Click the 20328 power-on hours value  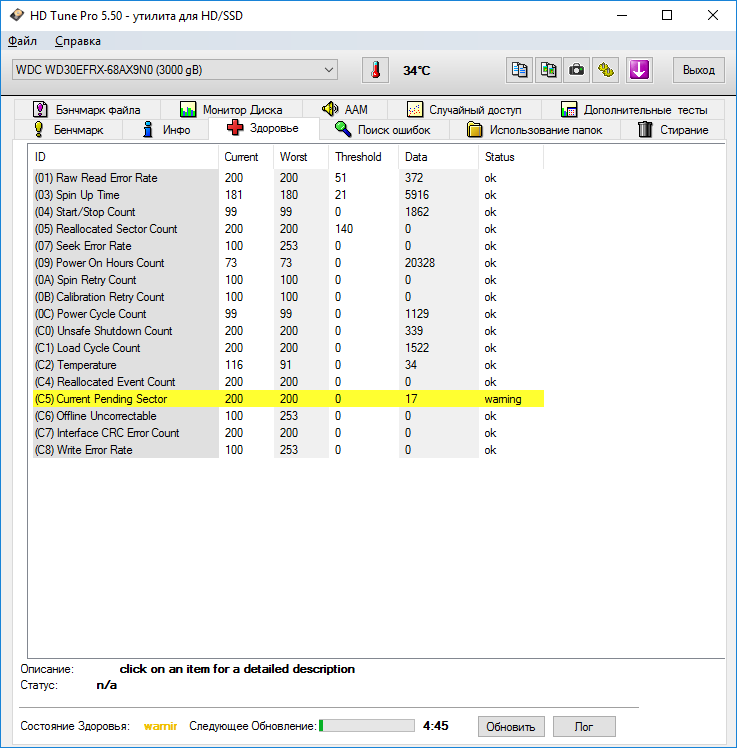coord(420,263)
